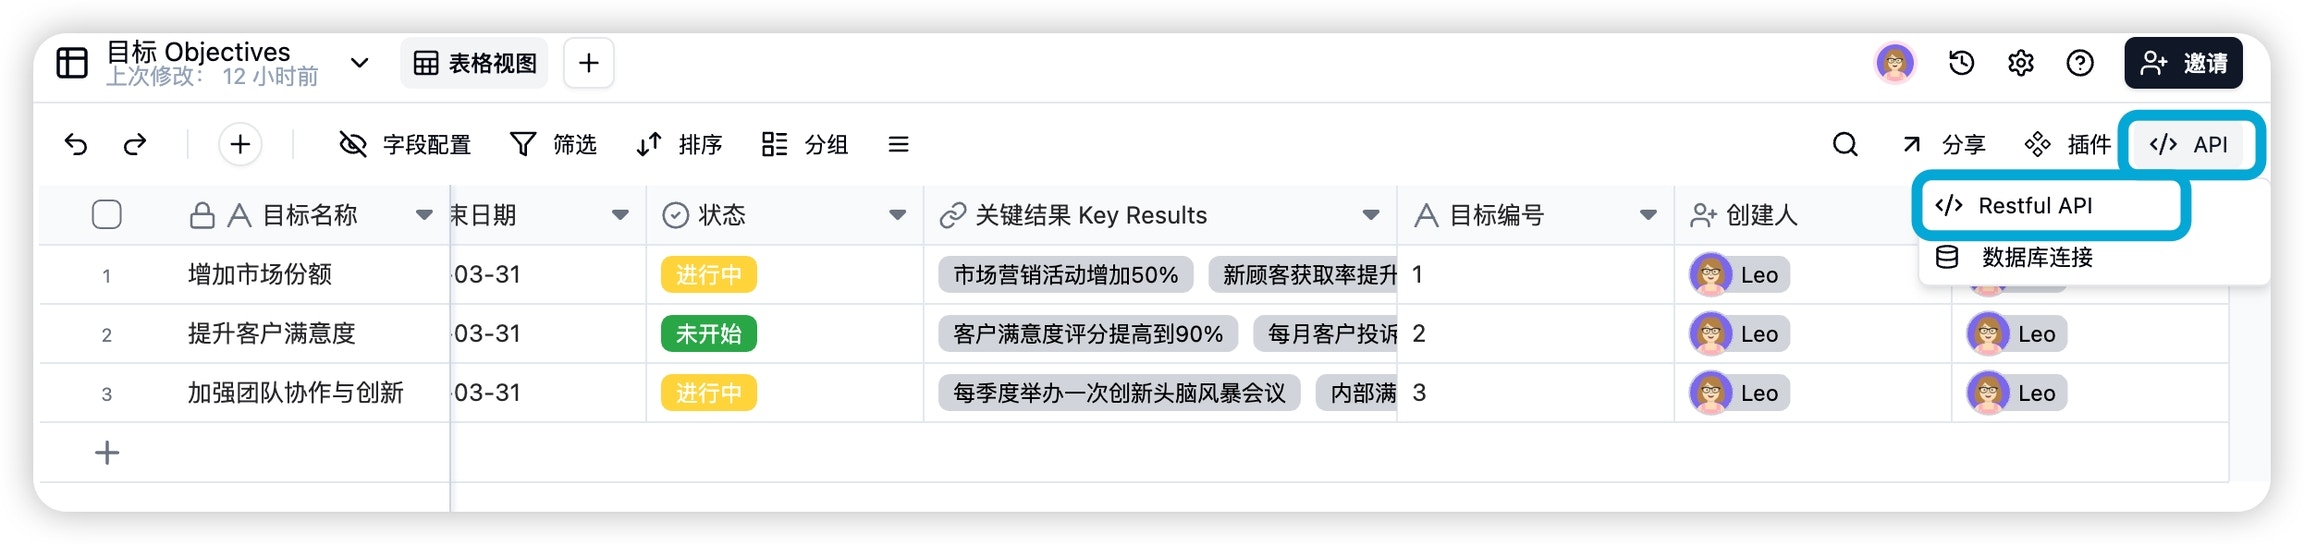Open the 目标编号 column dropdown arrow

[x=1648, y=215]
